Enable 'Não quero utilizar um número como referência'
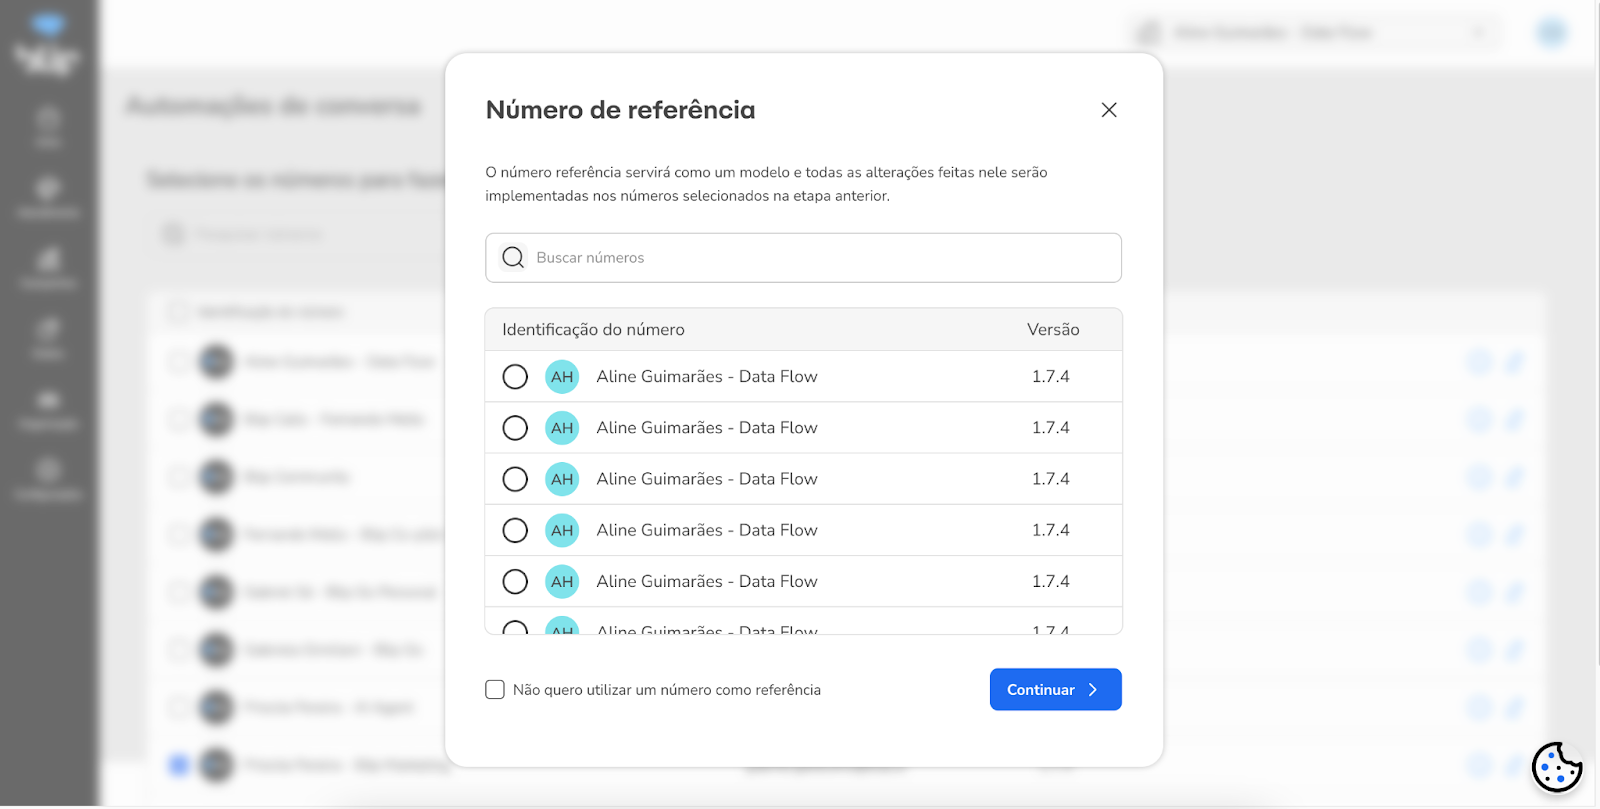 click(x=495, y=690)
